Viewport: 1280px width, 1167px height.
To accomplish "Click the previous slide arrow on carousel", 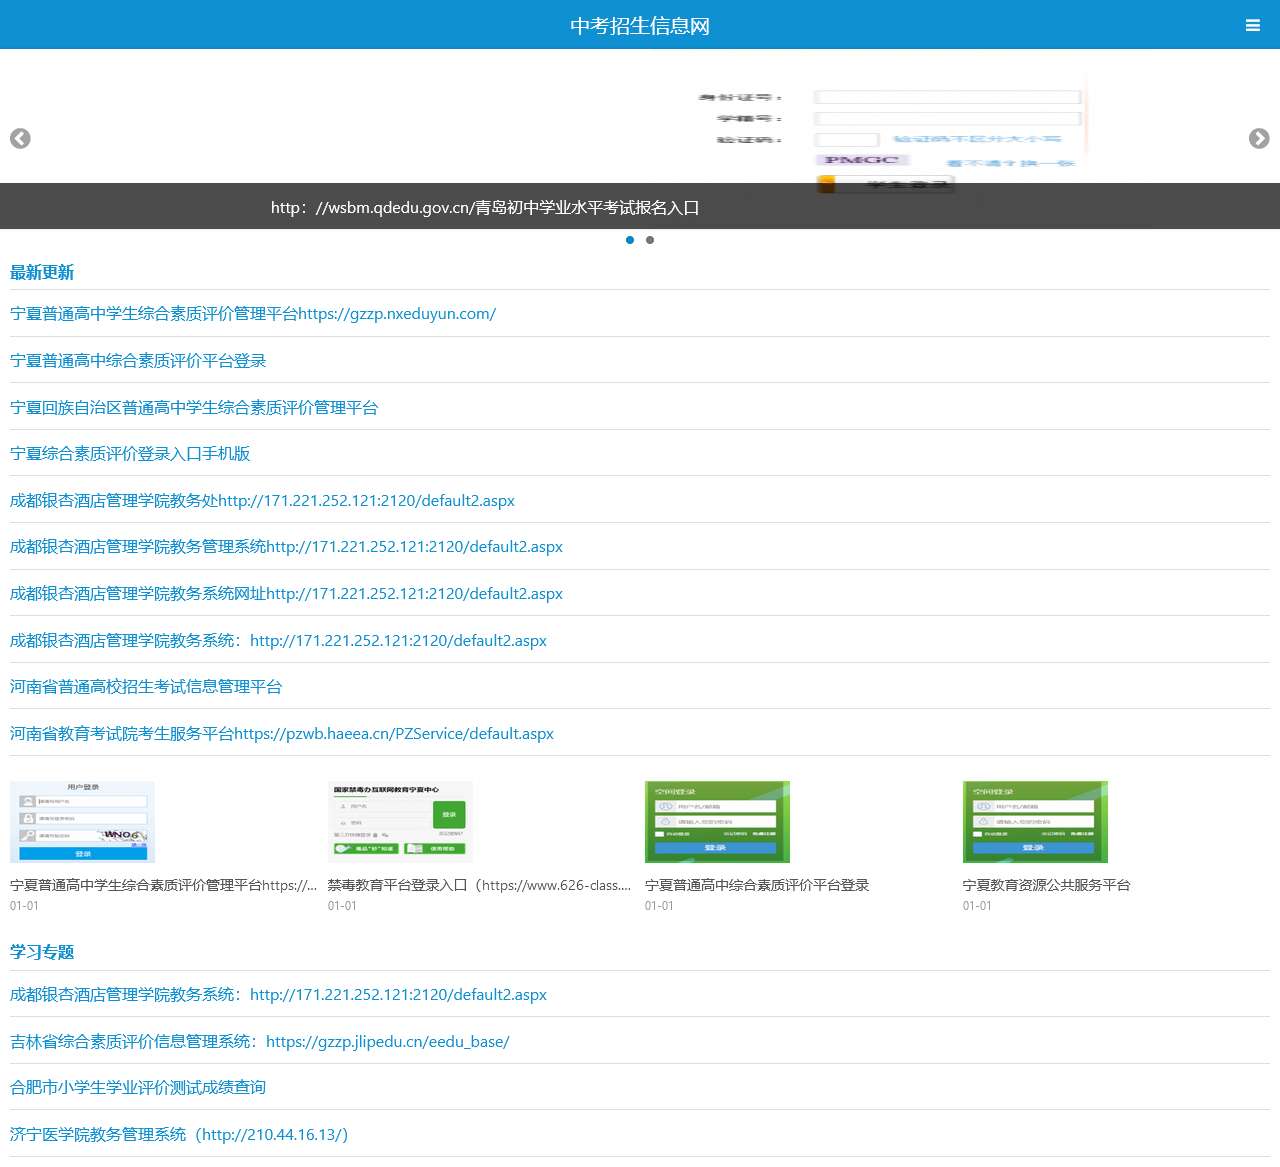I will pos(20,139).
